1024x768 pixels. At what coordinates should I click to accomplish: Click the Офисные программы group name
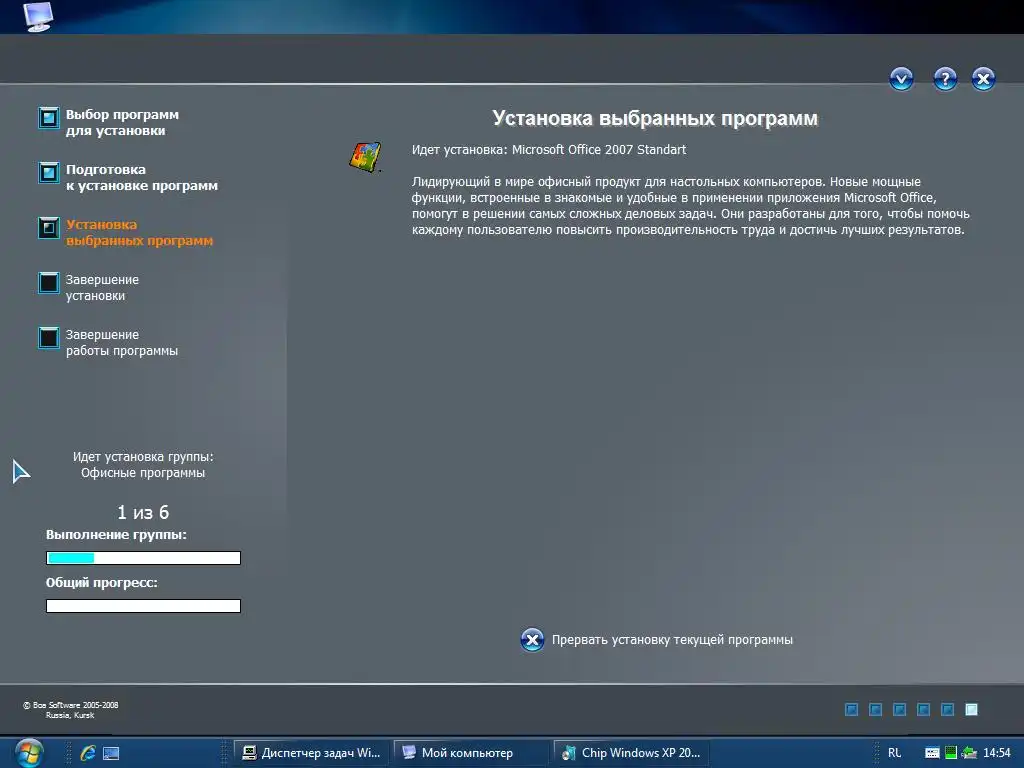(143, 473)
